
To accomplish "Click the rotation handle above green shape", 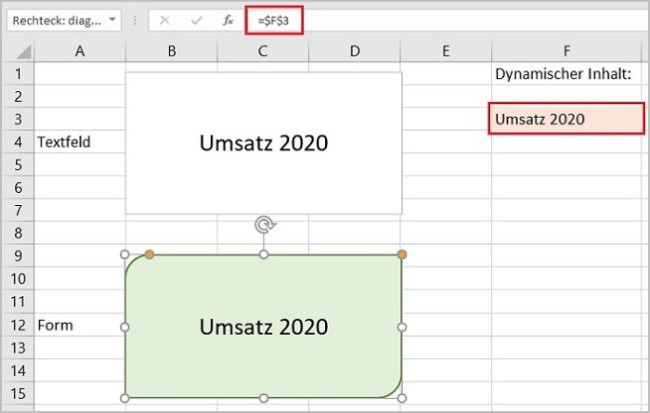I will click(264, 225).
